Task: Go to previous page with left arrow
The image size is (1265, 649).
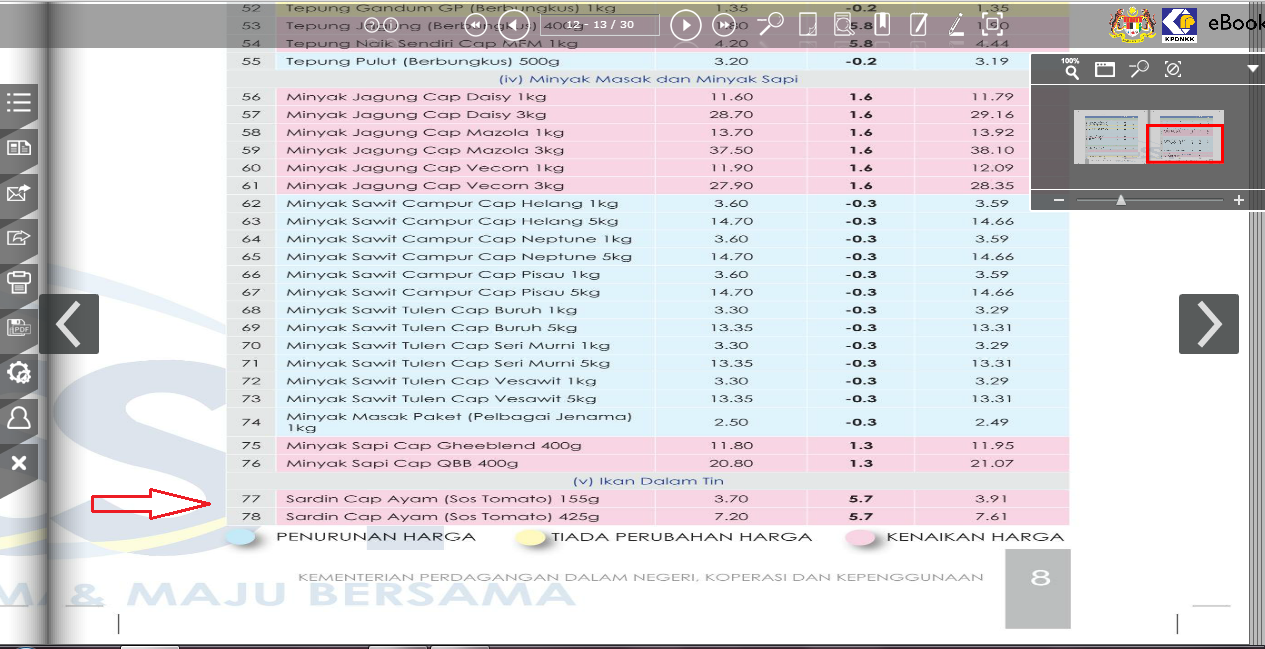Action: click(69, 324)
